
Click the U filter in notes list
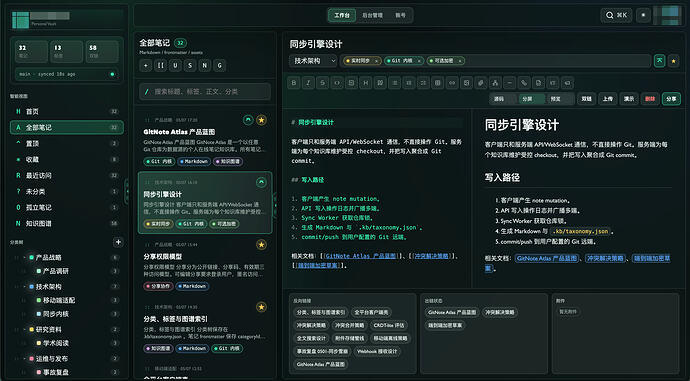(175, 66)
